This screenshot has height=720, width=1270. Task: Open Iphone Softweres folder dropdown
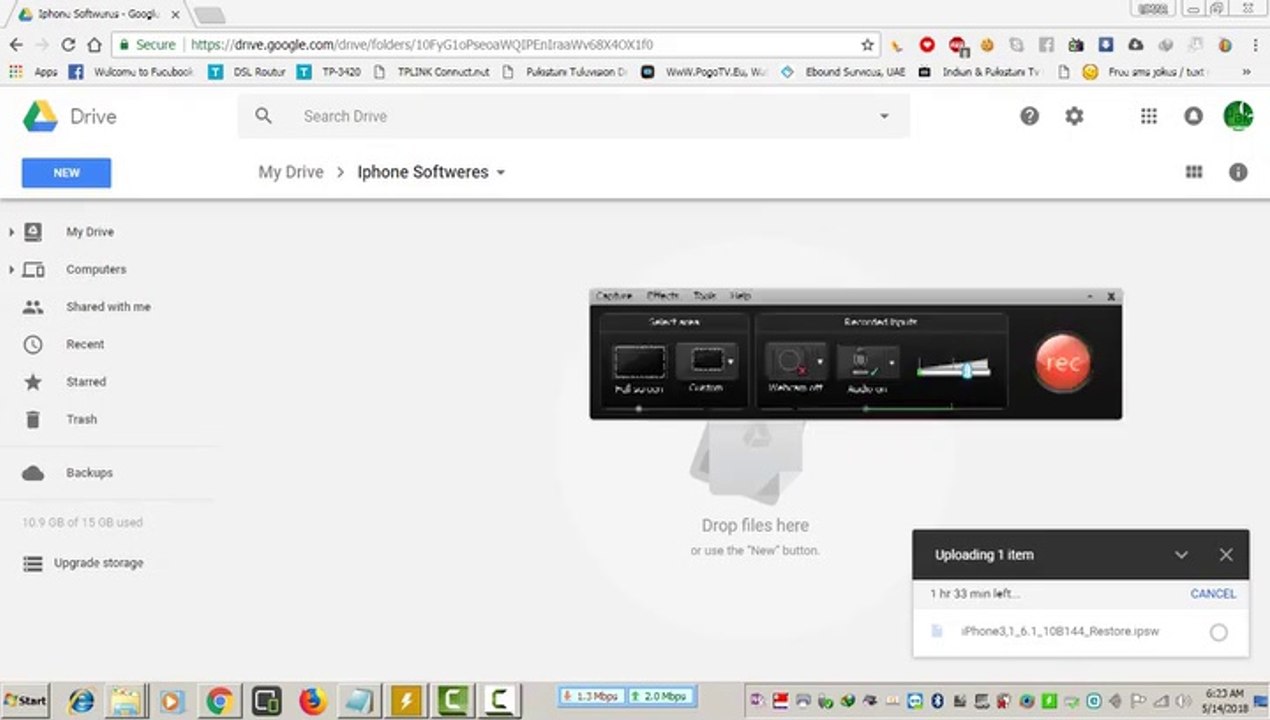coord(501,172)
